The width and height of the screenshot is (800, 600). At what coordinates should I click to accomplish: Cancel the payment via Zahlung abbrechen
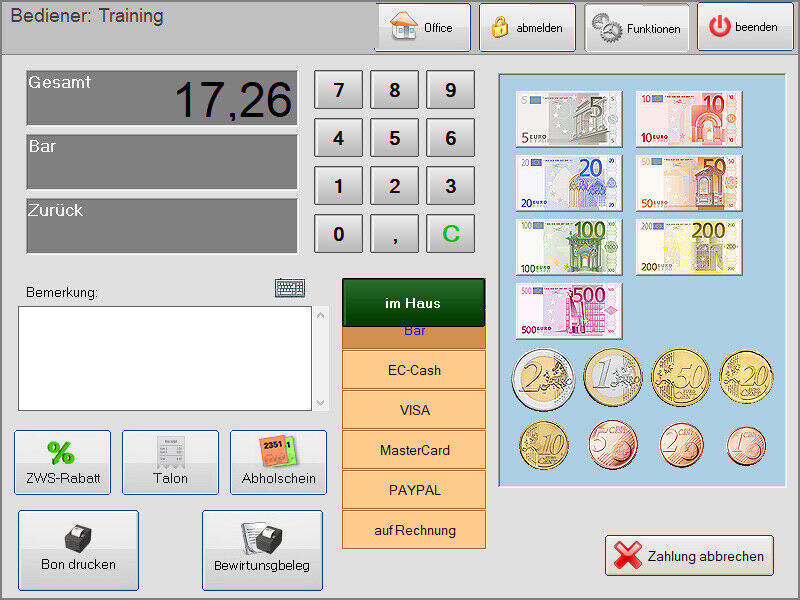(x=688, y=555)
